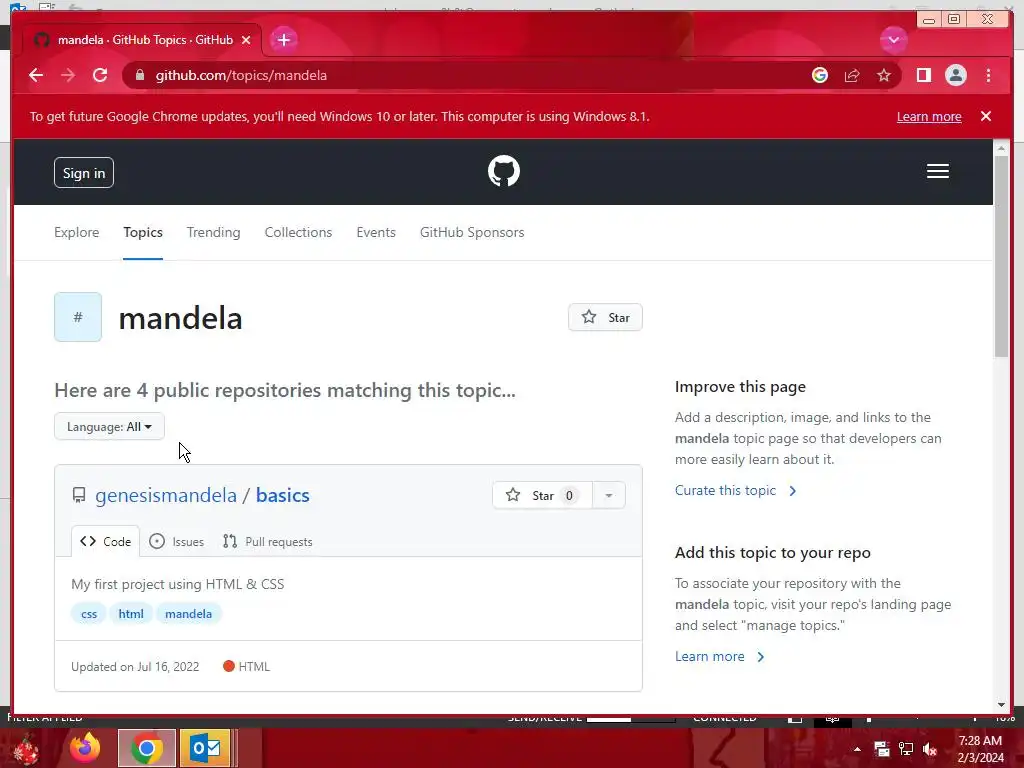Open the Google icon in address bar

[820, 75]
